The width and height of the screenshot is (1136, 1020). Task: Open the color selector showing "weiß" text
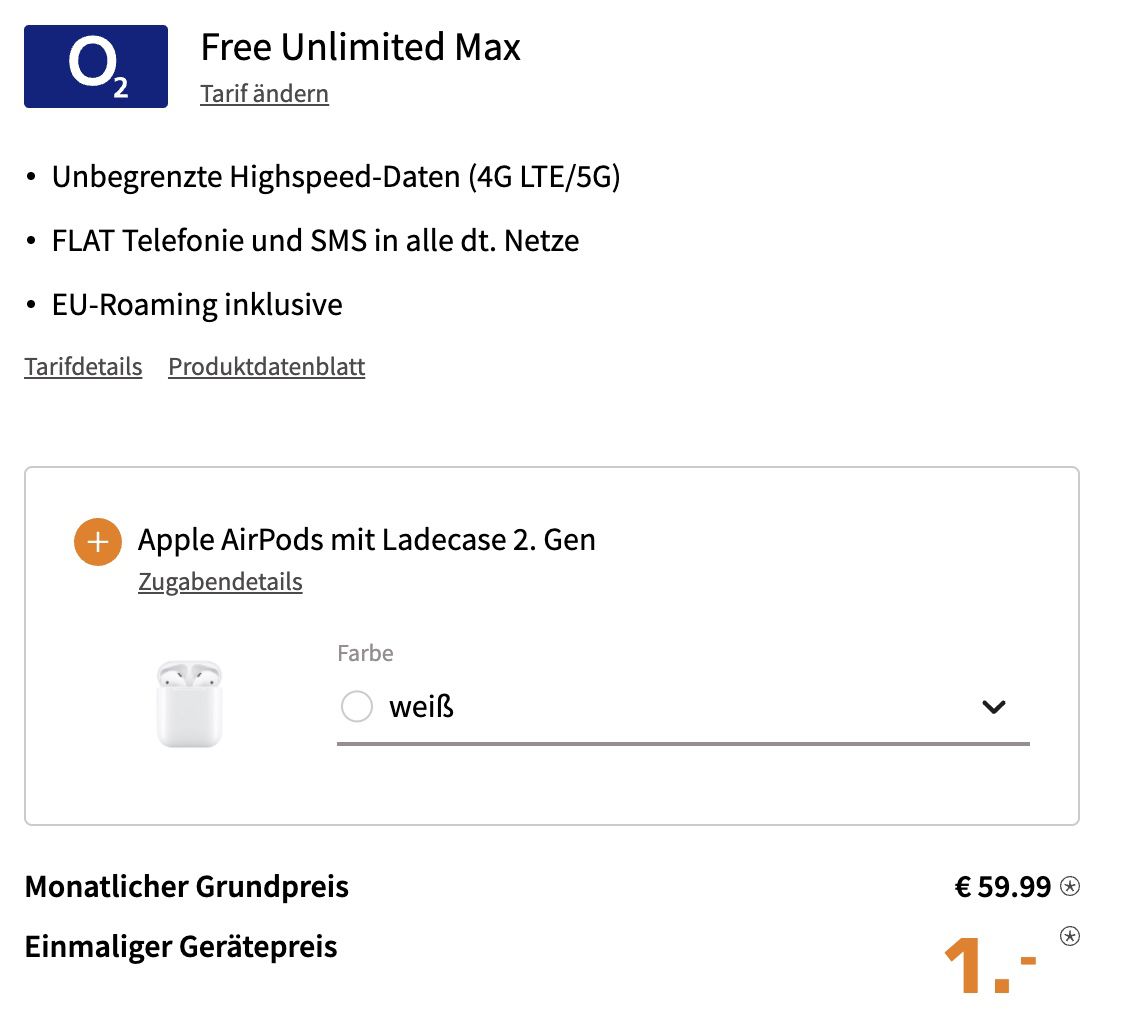pyautogui.click(x=421, y=707)
